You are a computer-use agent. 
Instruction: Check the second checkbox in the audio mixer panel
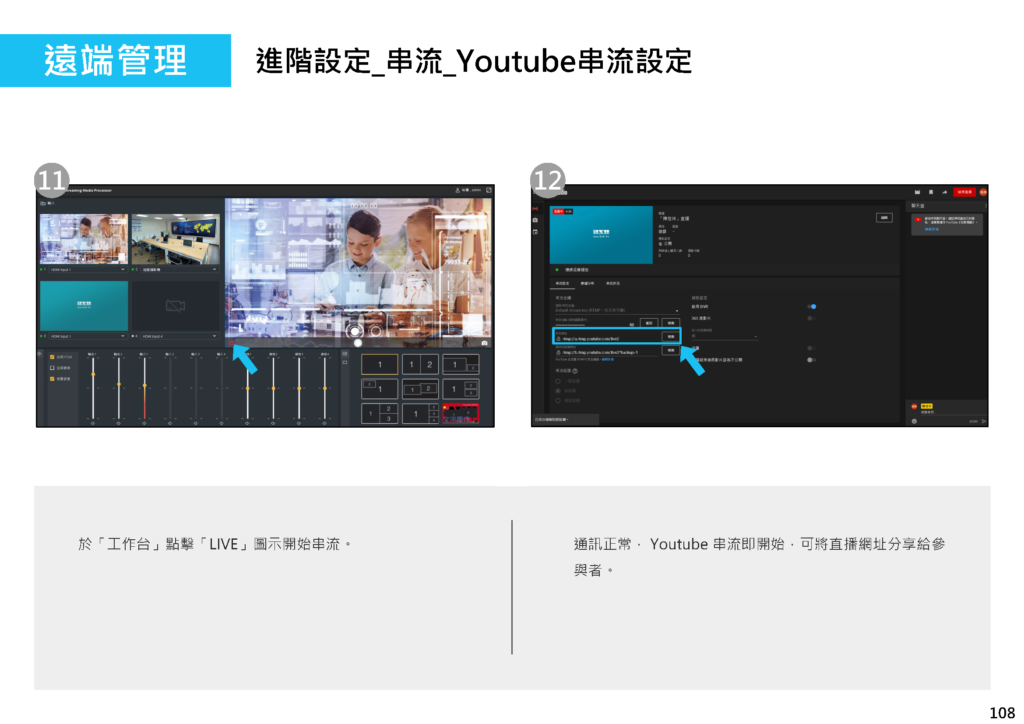(53, 367)
